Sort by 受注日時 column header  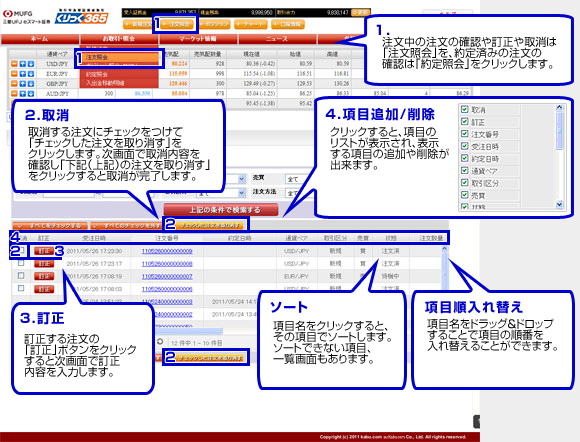[x=94, y=238]
